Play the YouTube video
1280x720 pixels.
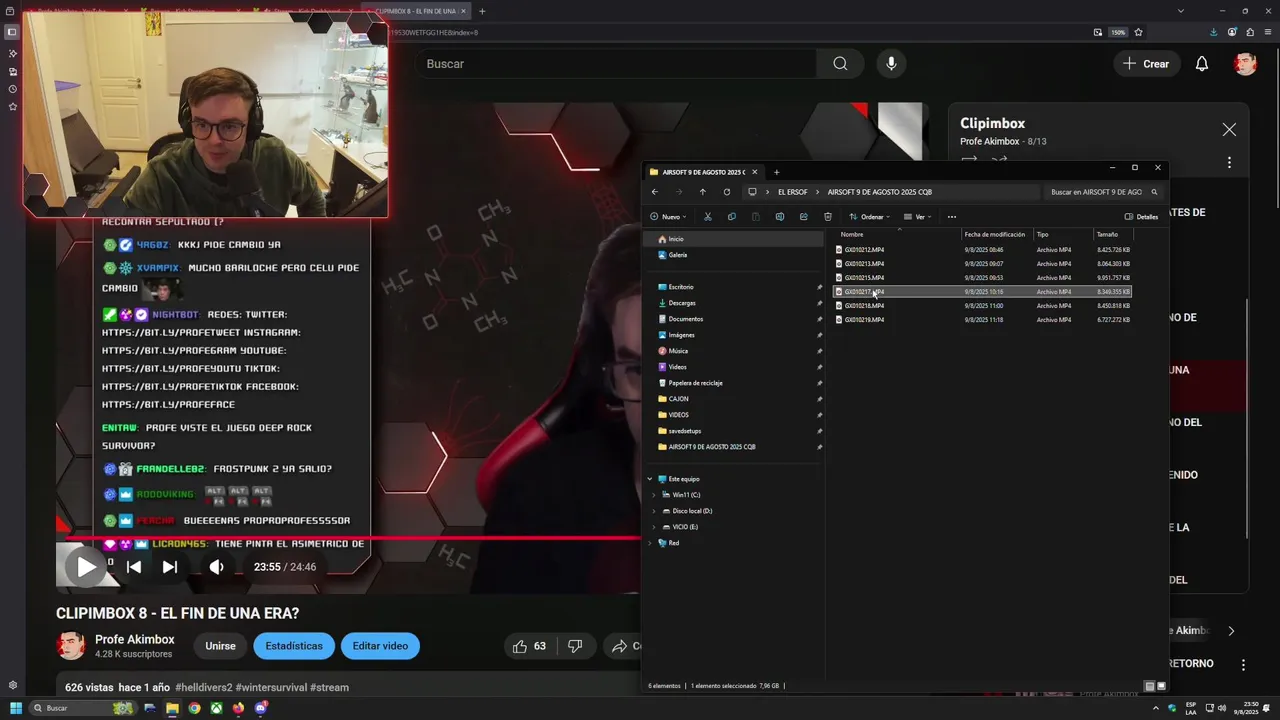pos(86,567)
